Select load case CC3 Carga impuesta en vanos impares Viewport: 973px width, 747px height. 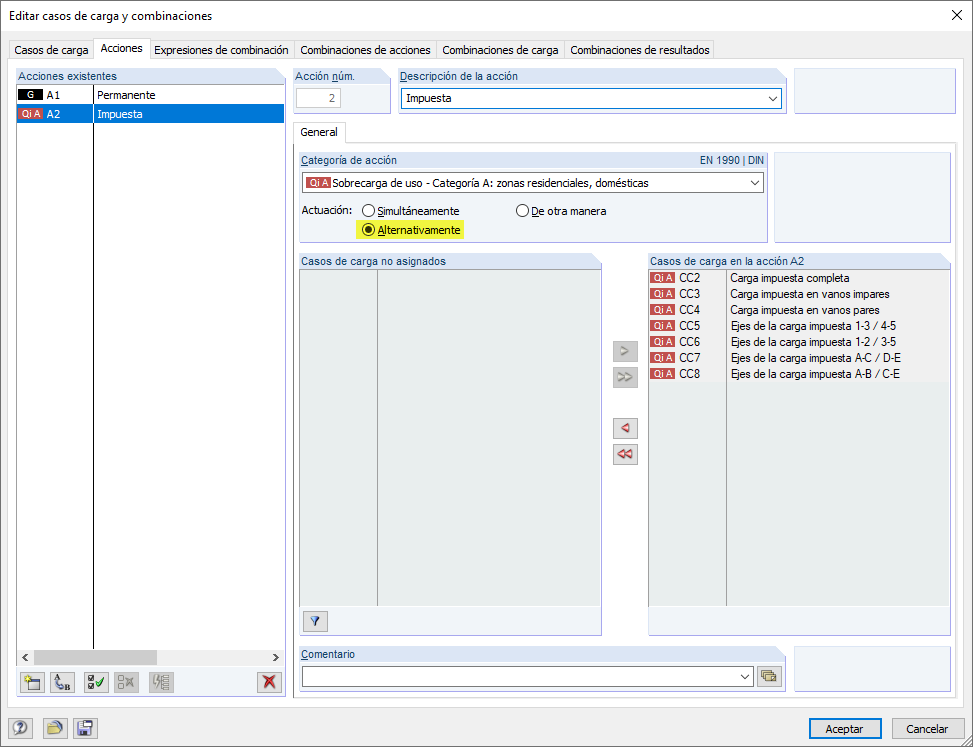(799, 294)
